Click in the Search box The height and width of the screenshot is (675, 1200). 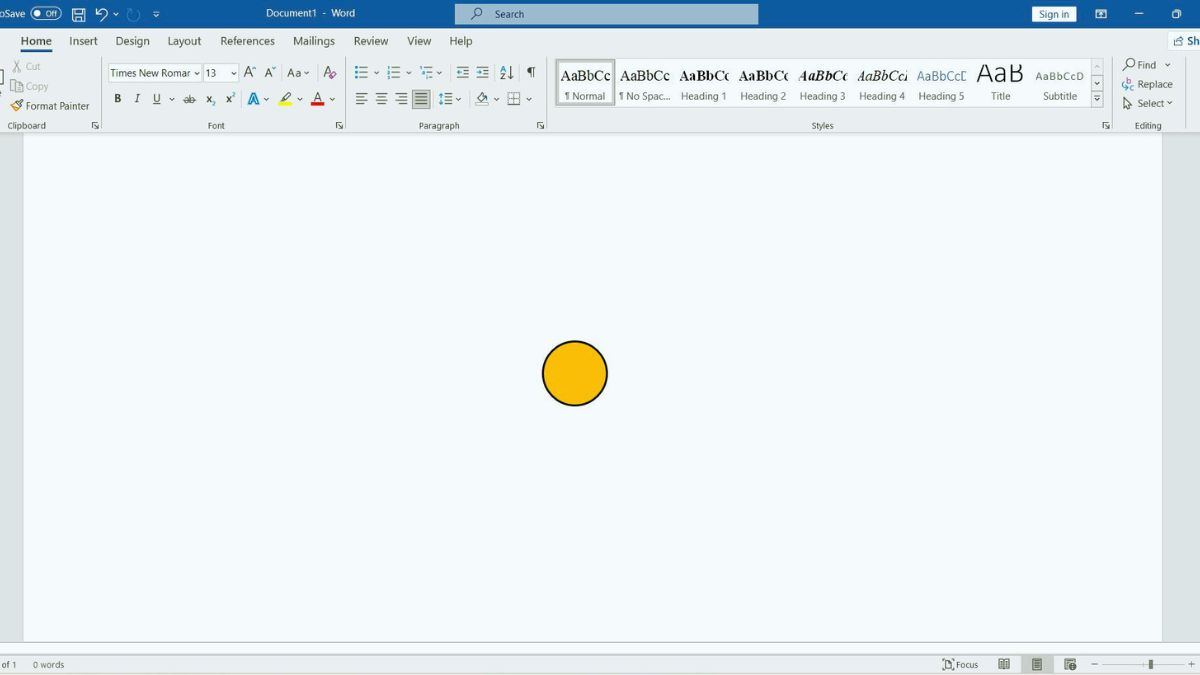tap(606, 14)
